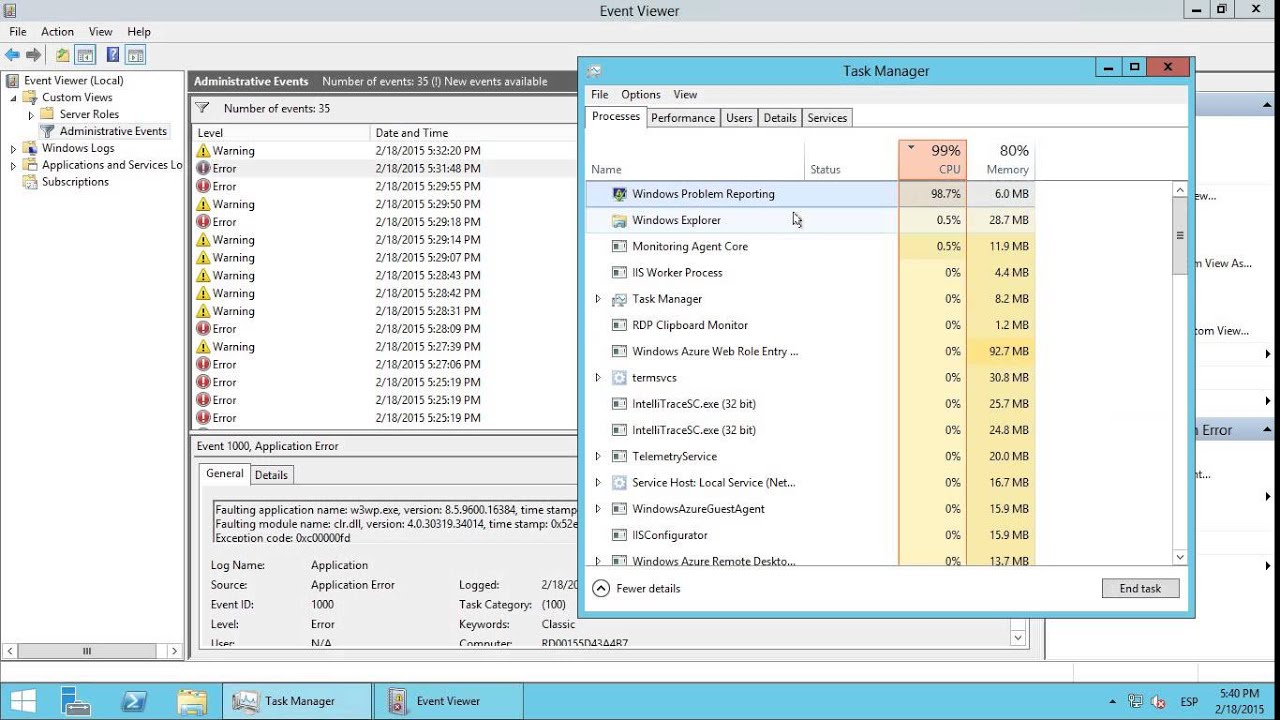This screenshot has width=1280, height=720.
Task: Open the Action menu in Event Viewer
Action: pos(57,32)
